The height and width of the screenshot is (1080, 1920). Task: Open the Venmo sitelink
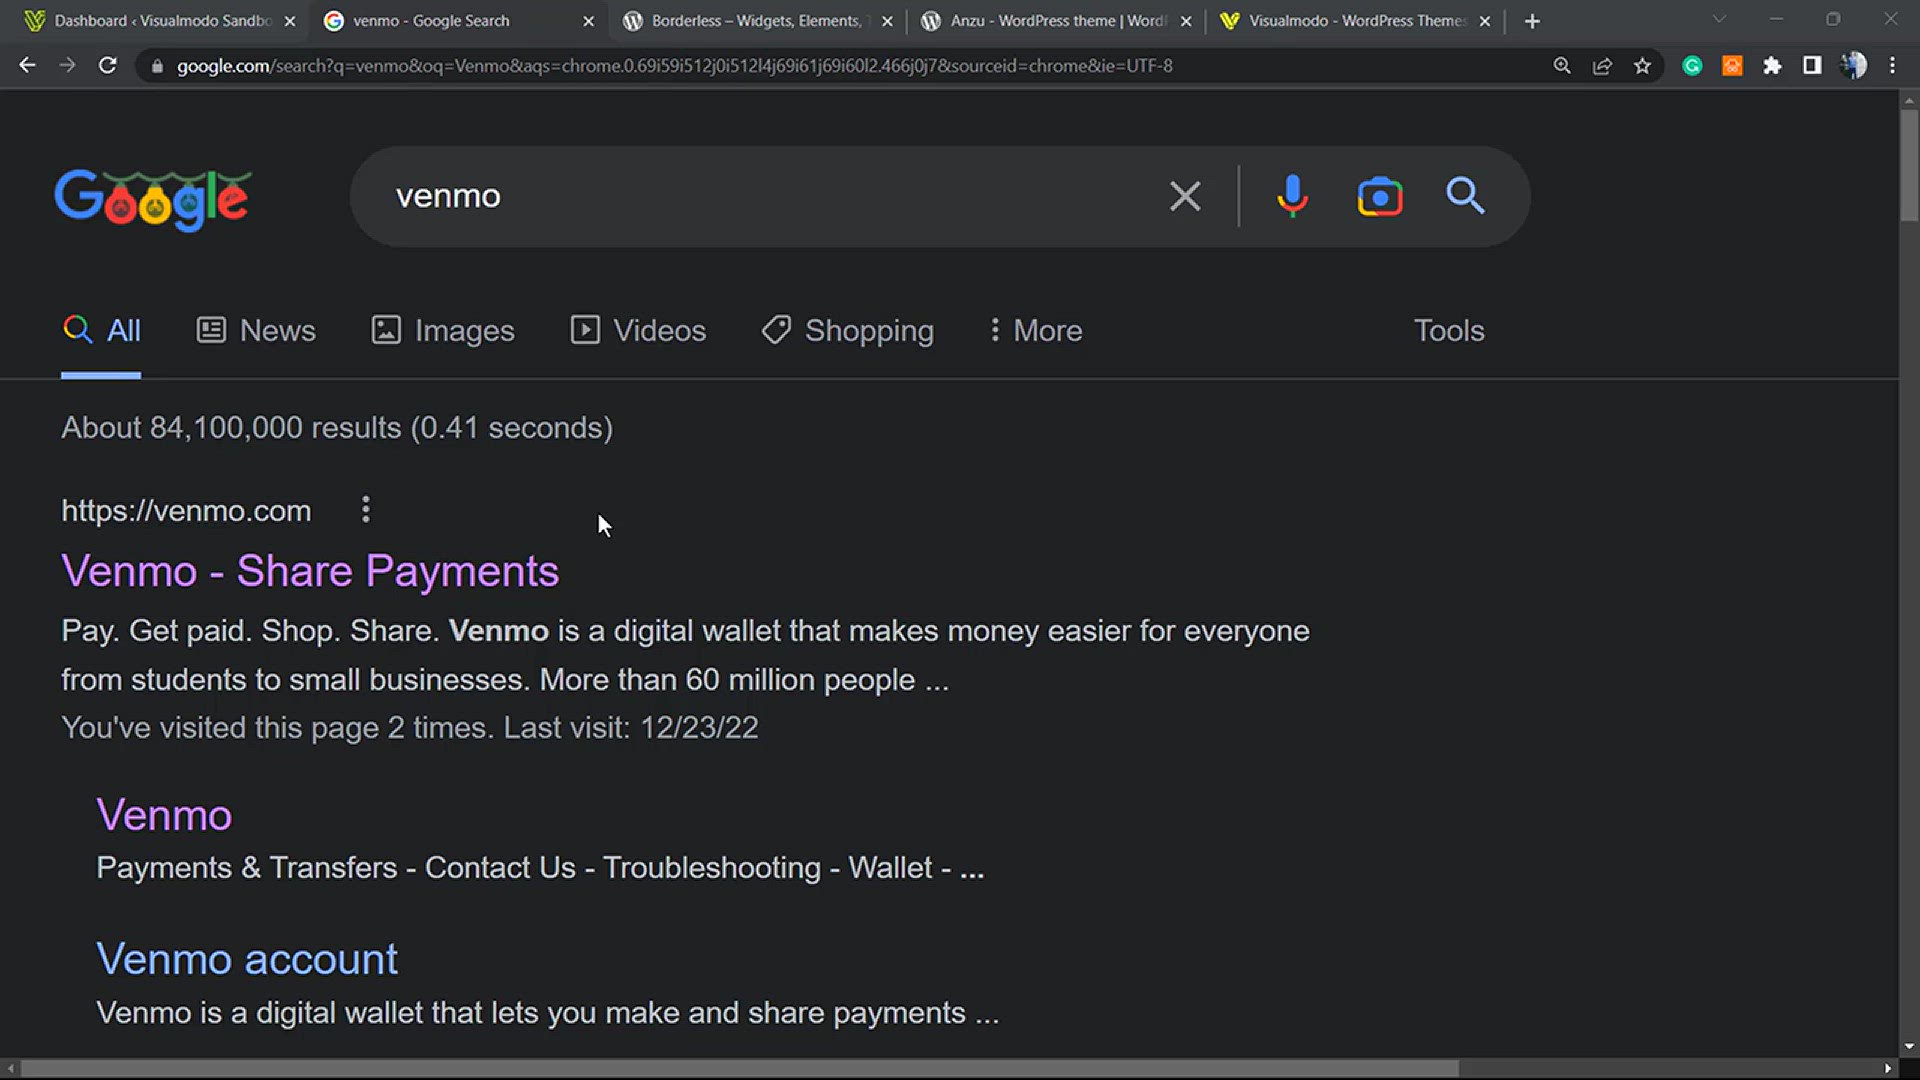tap(164, 816)
